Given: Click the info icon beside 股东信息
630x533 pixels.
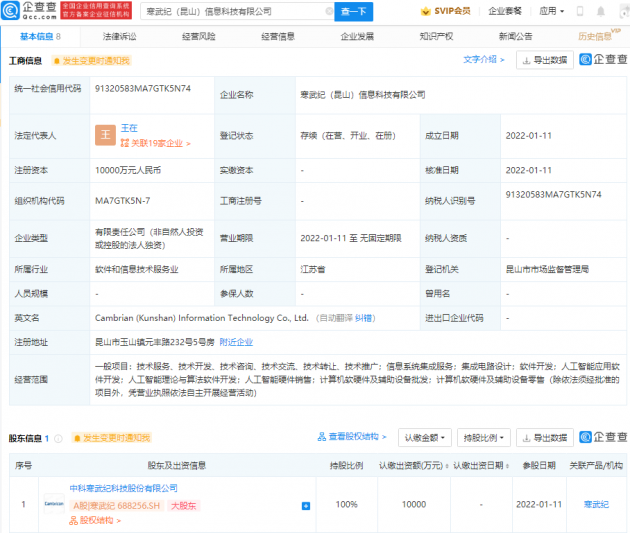Looking at the screenshot, I should tap(58, 438).
